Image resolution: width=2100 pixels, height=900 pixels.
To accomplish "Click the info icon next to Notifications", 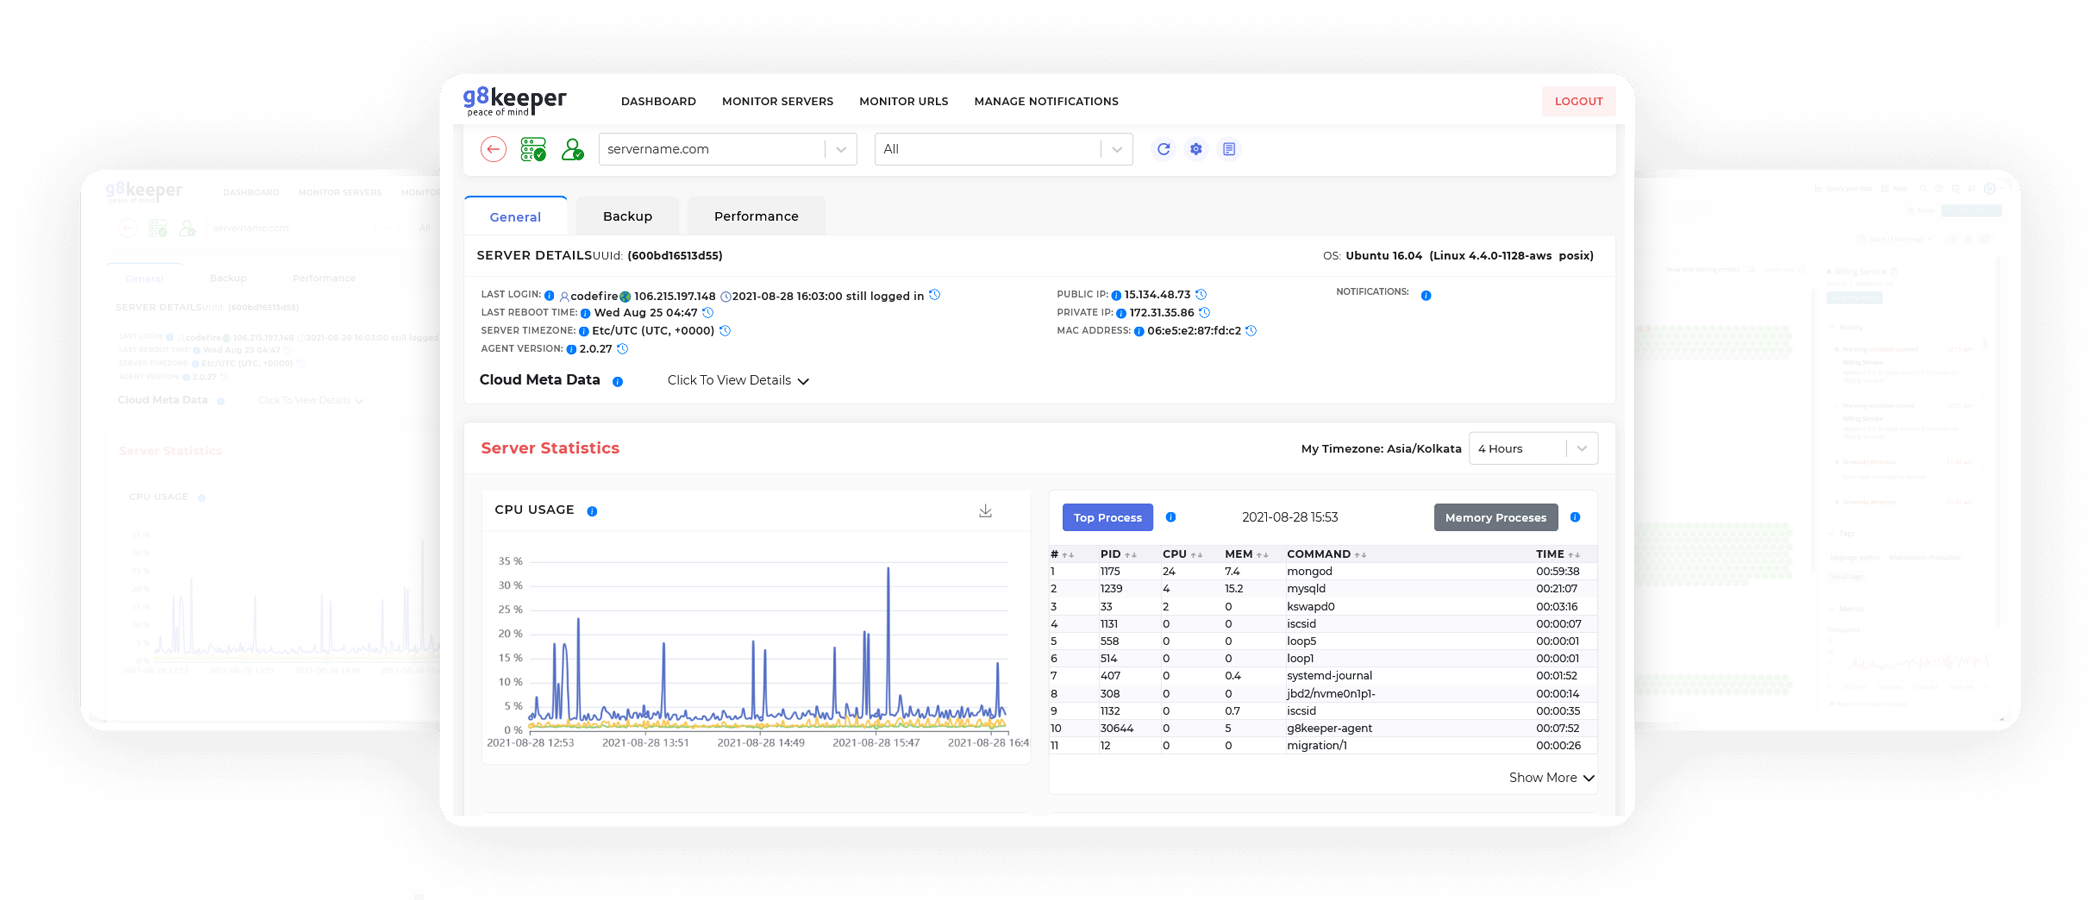I will click(1426, 295).
